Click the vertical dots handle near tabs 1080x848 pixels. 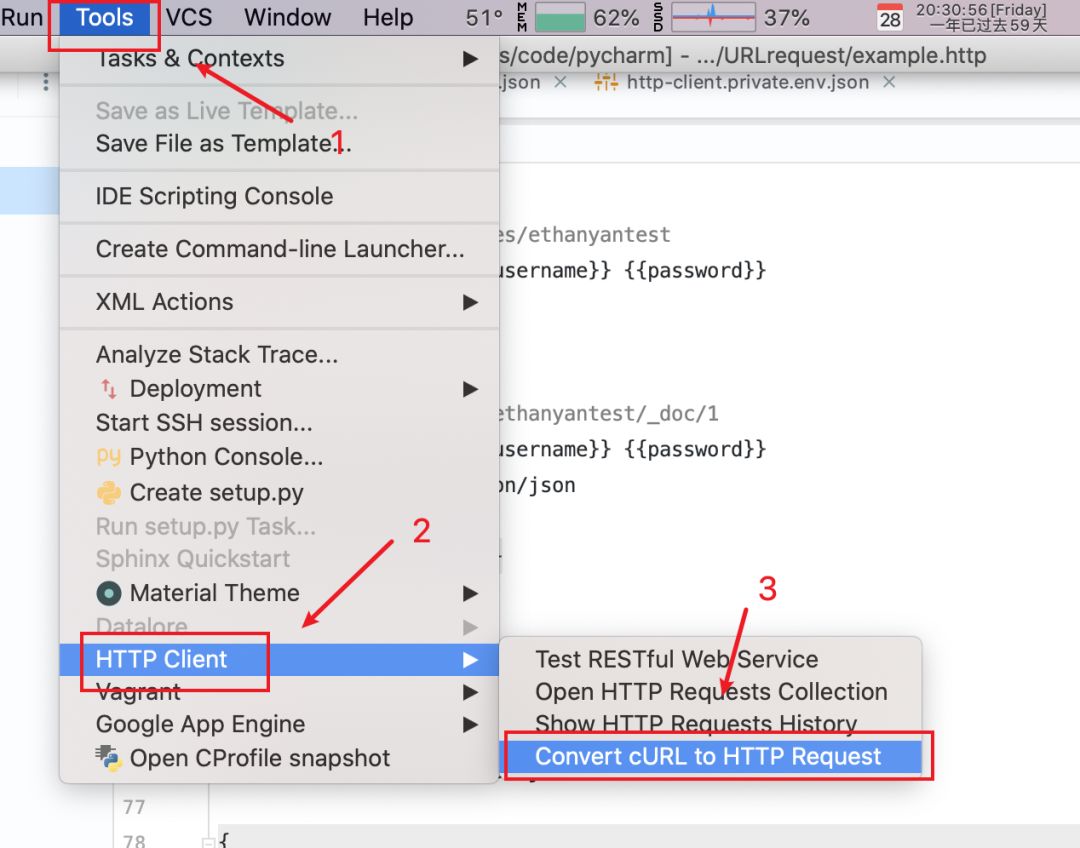click(45, 82)
